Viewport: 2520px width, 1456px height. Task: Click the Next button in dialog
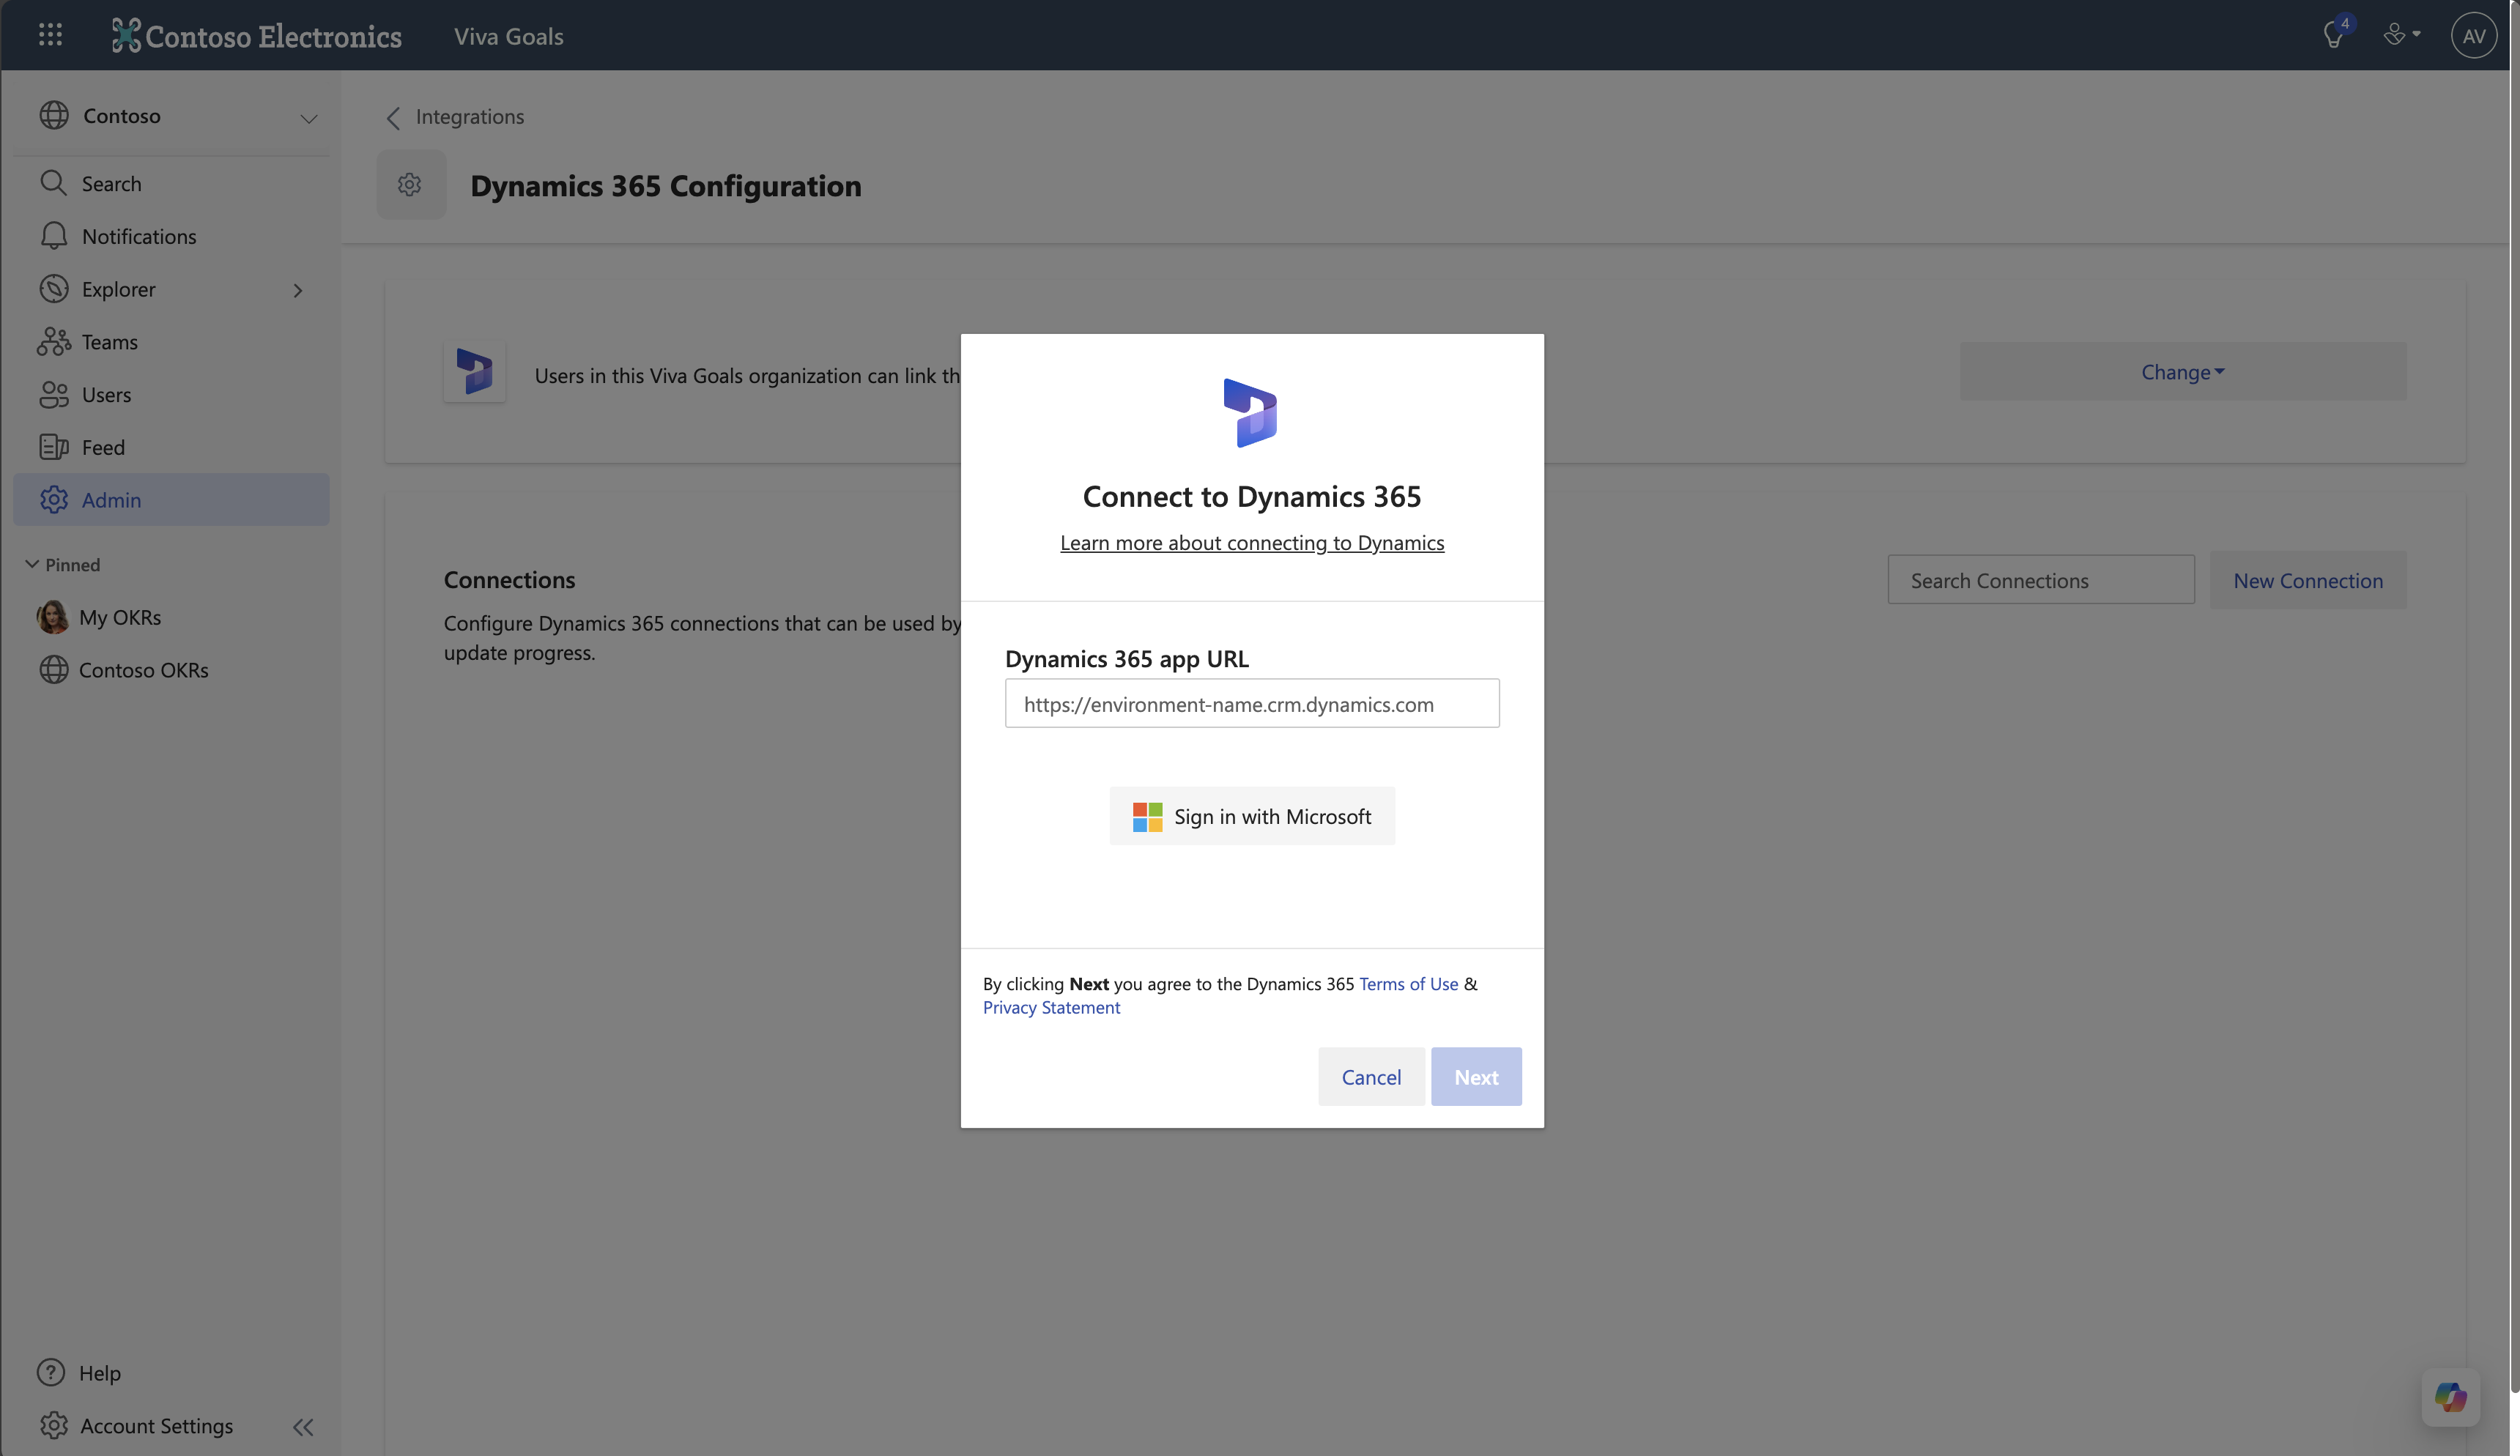1476,1077
